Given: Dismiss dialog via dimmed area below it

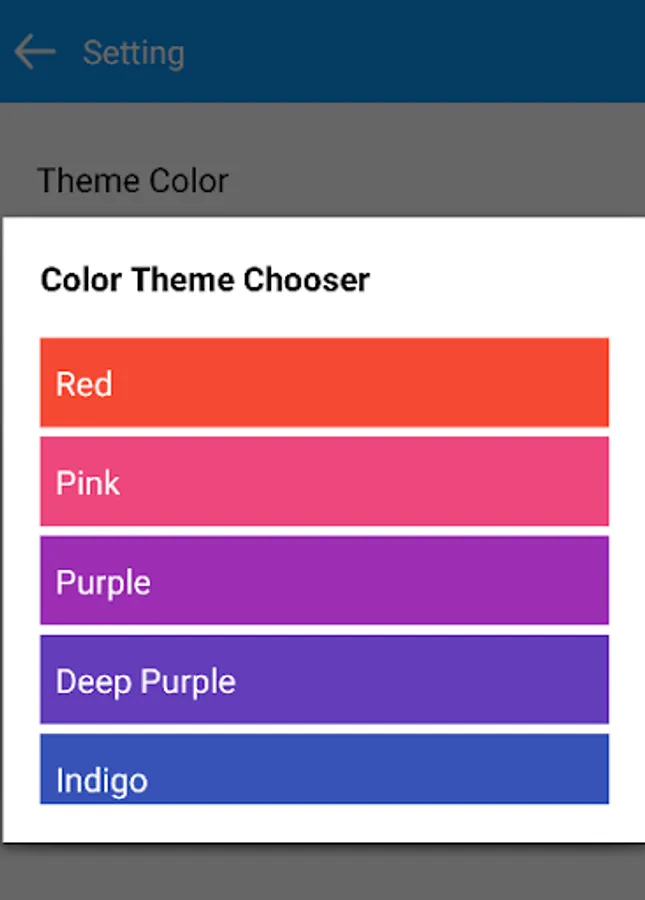Looking at the screenshot, I should pyautogui.click(x=322, y=872).
